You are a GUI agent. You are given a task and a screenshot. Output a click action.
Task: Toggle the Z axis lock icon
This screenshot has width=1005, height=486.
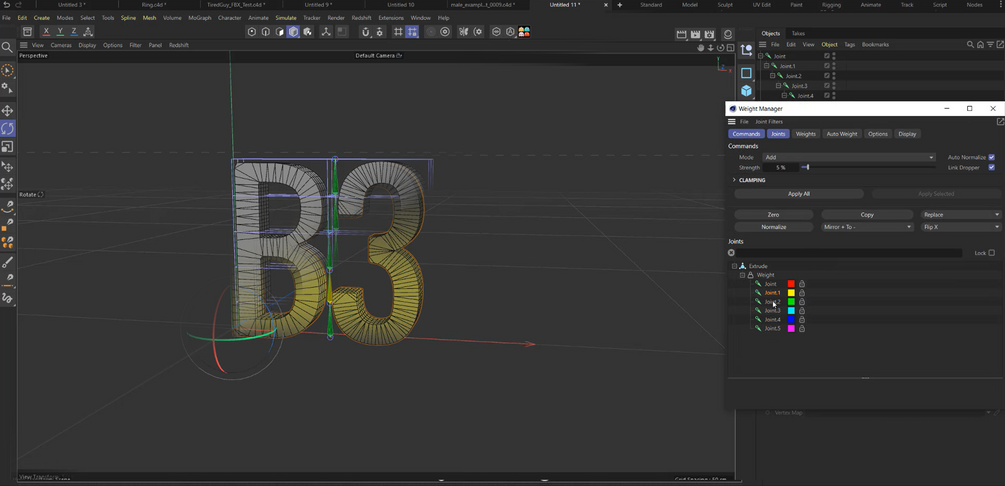click(74, 32)
